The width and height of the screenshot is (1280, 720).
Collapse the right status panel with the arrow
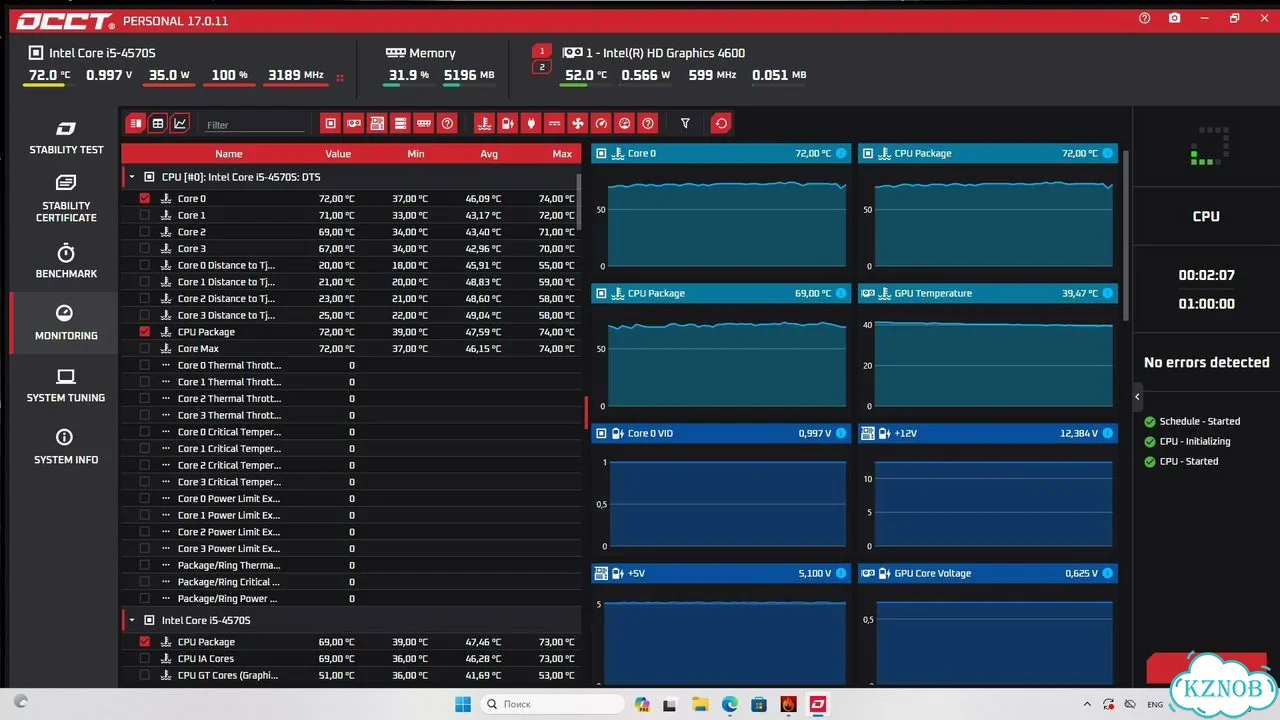(x=1137, y=397)
